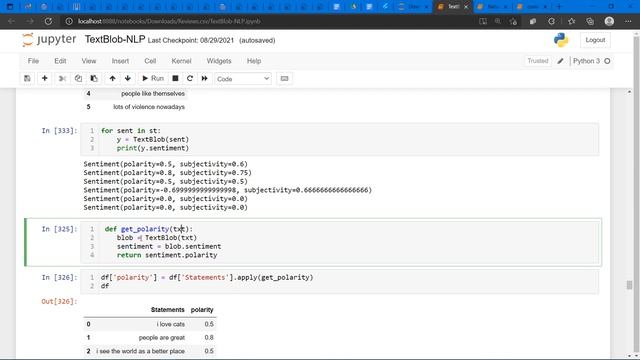Open the Edit menu
The image size is (640, 360).
click(x=60, y=61)
